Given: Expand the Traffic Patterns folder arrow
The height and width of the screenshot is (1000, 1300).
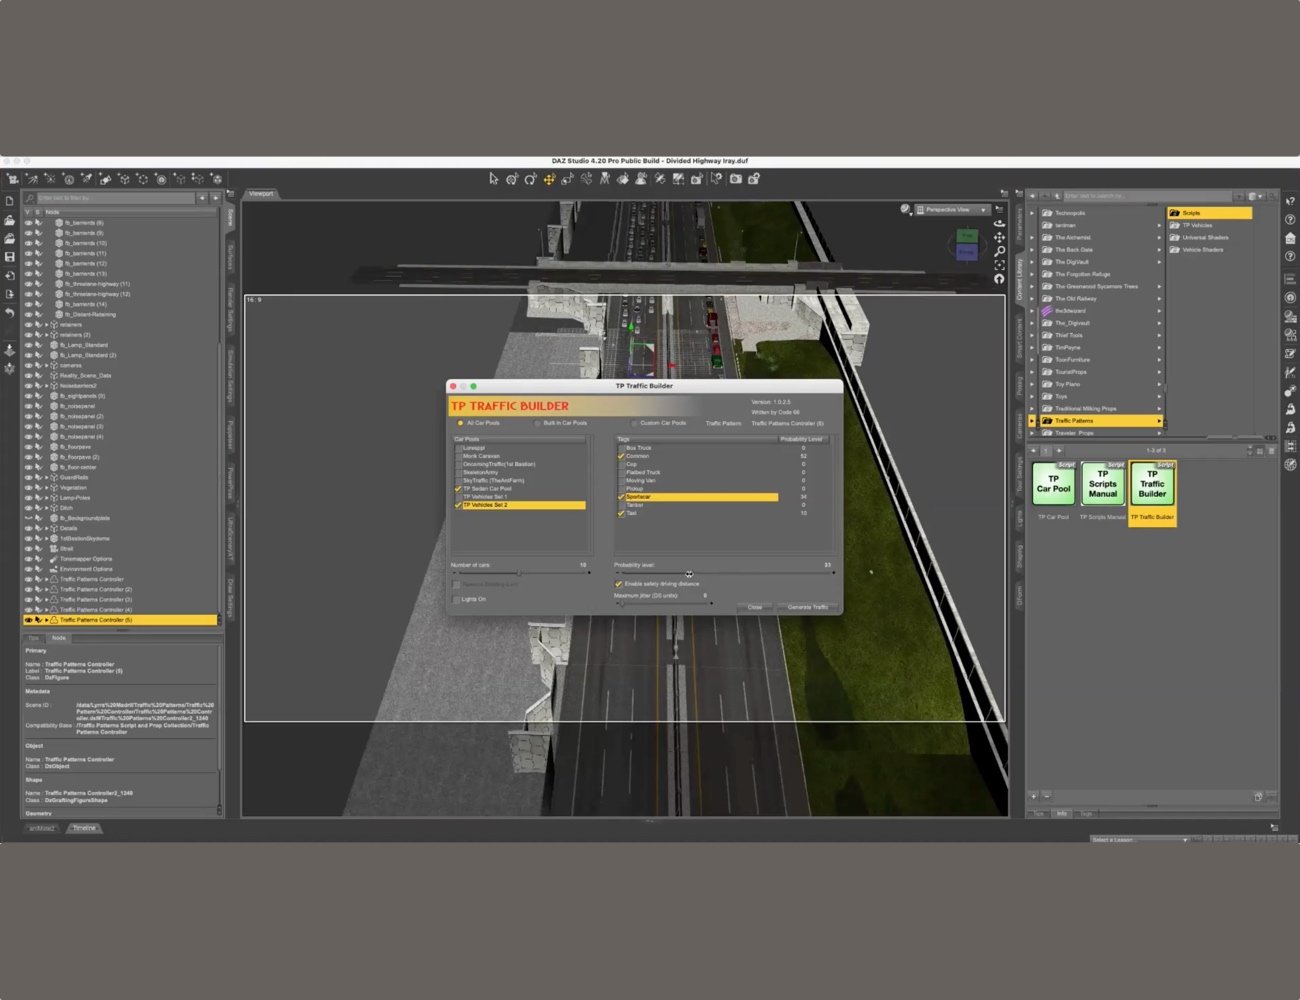Looking at the screenshot, I should 1033,421.
